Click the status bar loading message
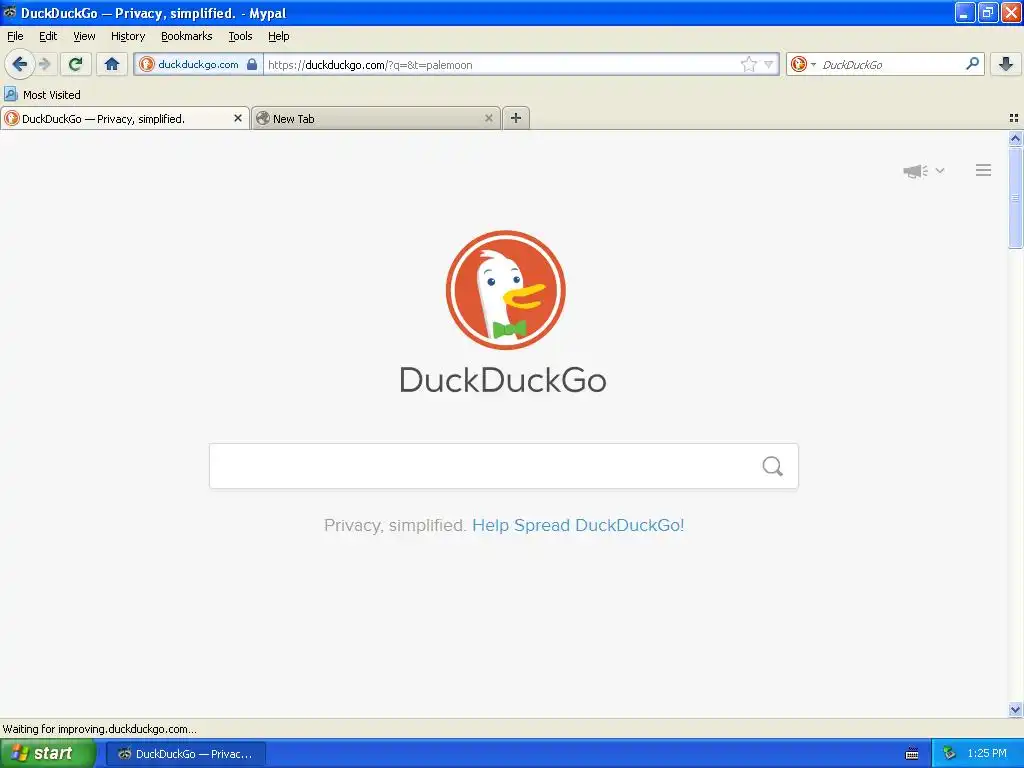 (x=99, y=729)
